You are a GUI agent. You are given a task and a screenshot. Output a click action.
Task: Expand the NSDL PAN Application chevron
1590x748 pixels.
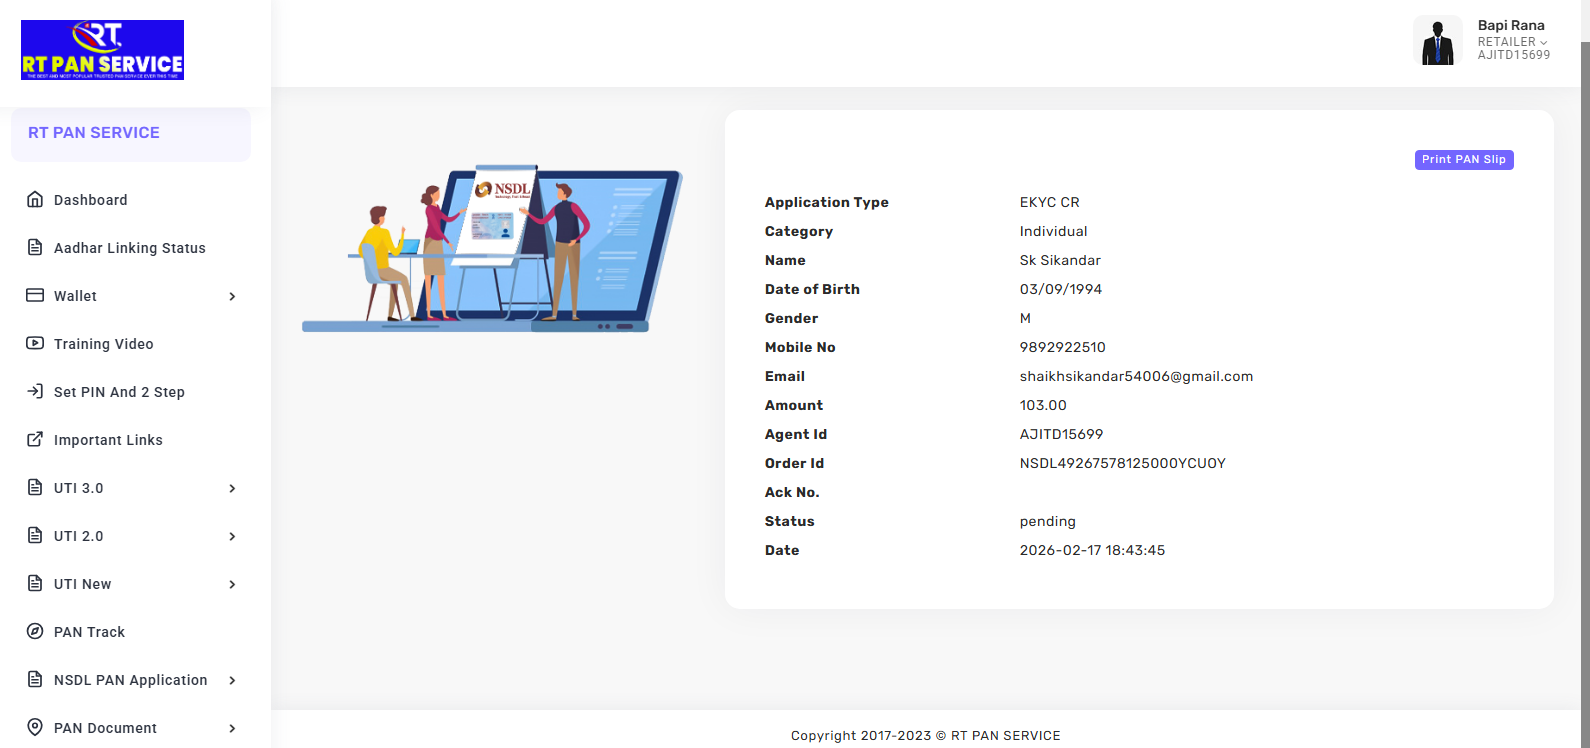232,680
